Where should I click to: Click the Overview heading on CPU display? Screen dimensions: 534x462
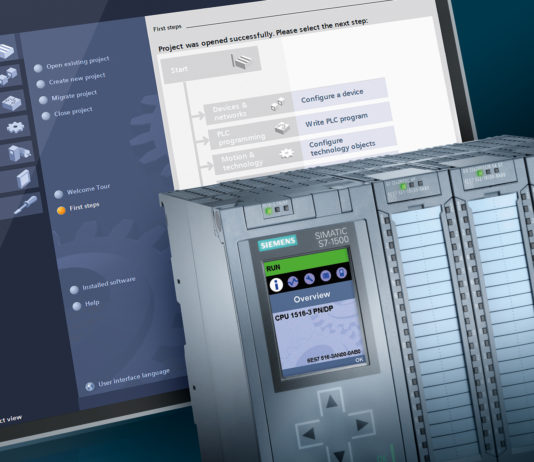point(312,297)
